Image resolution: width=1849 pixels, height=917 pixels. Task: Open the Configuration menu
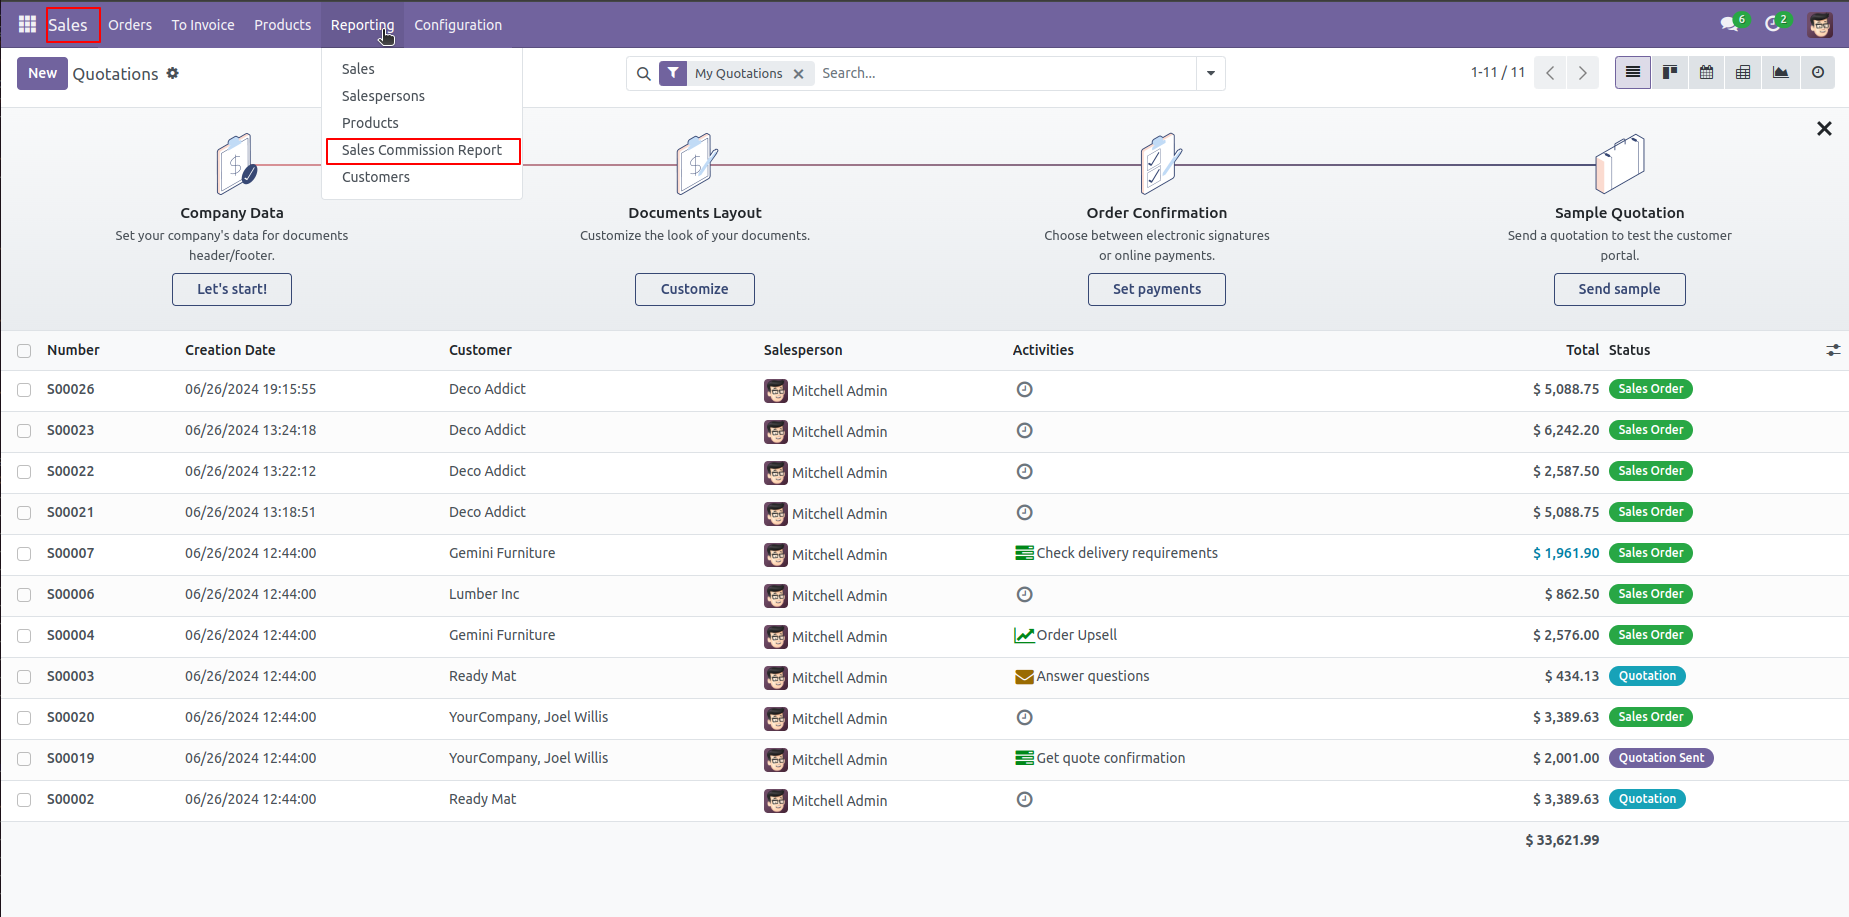coord(457,24)
